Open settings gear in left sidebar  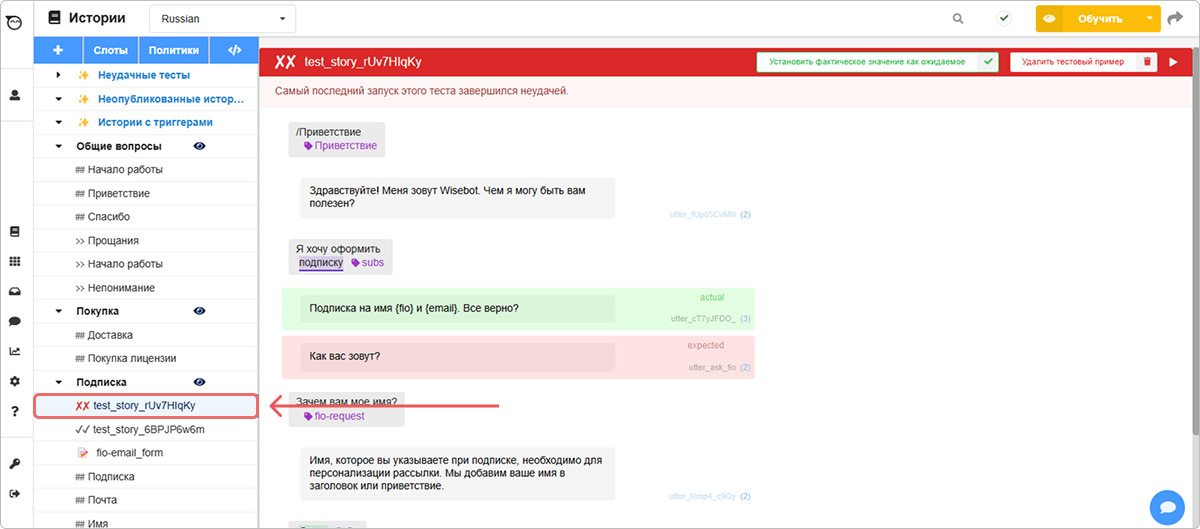(15, 381)
